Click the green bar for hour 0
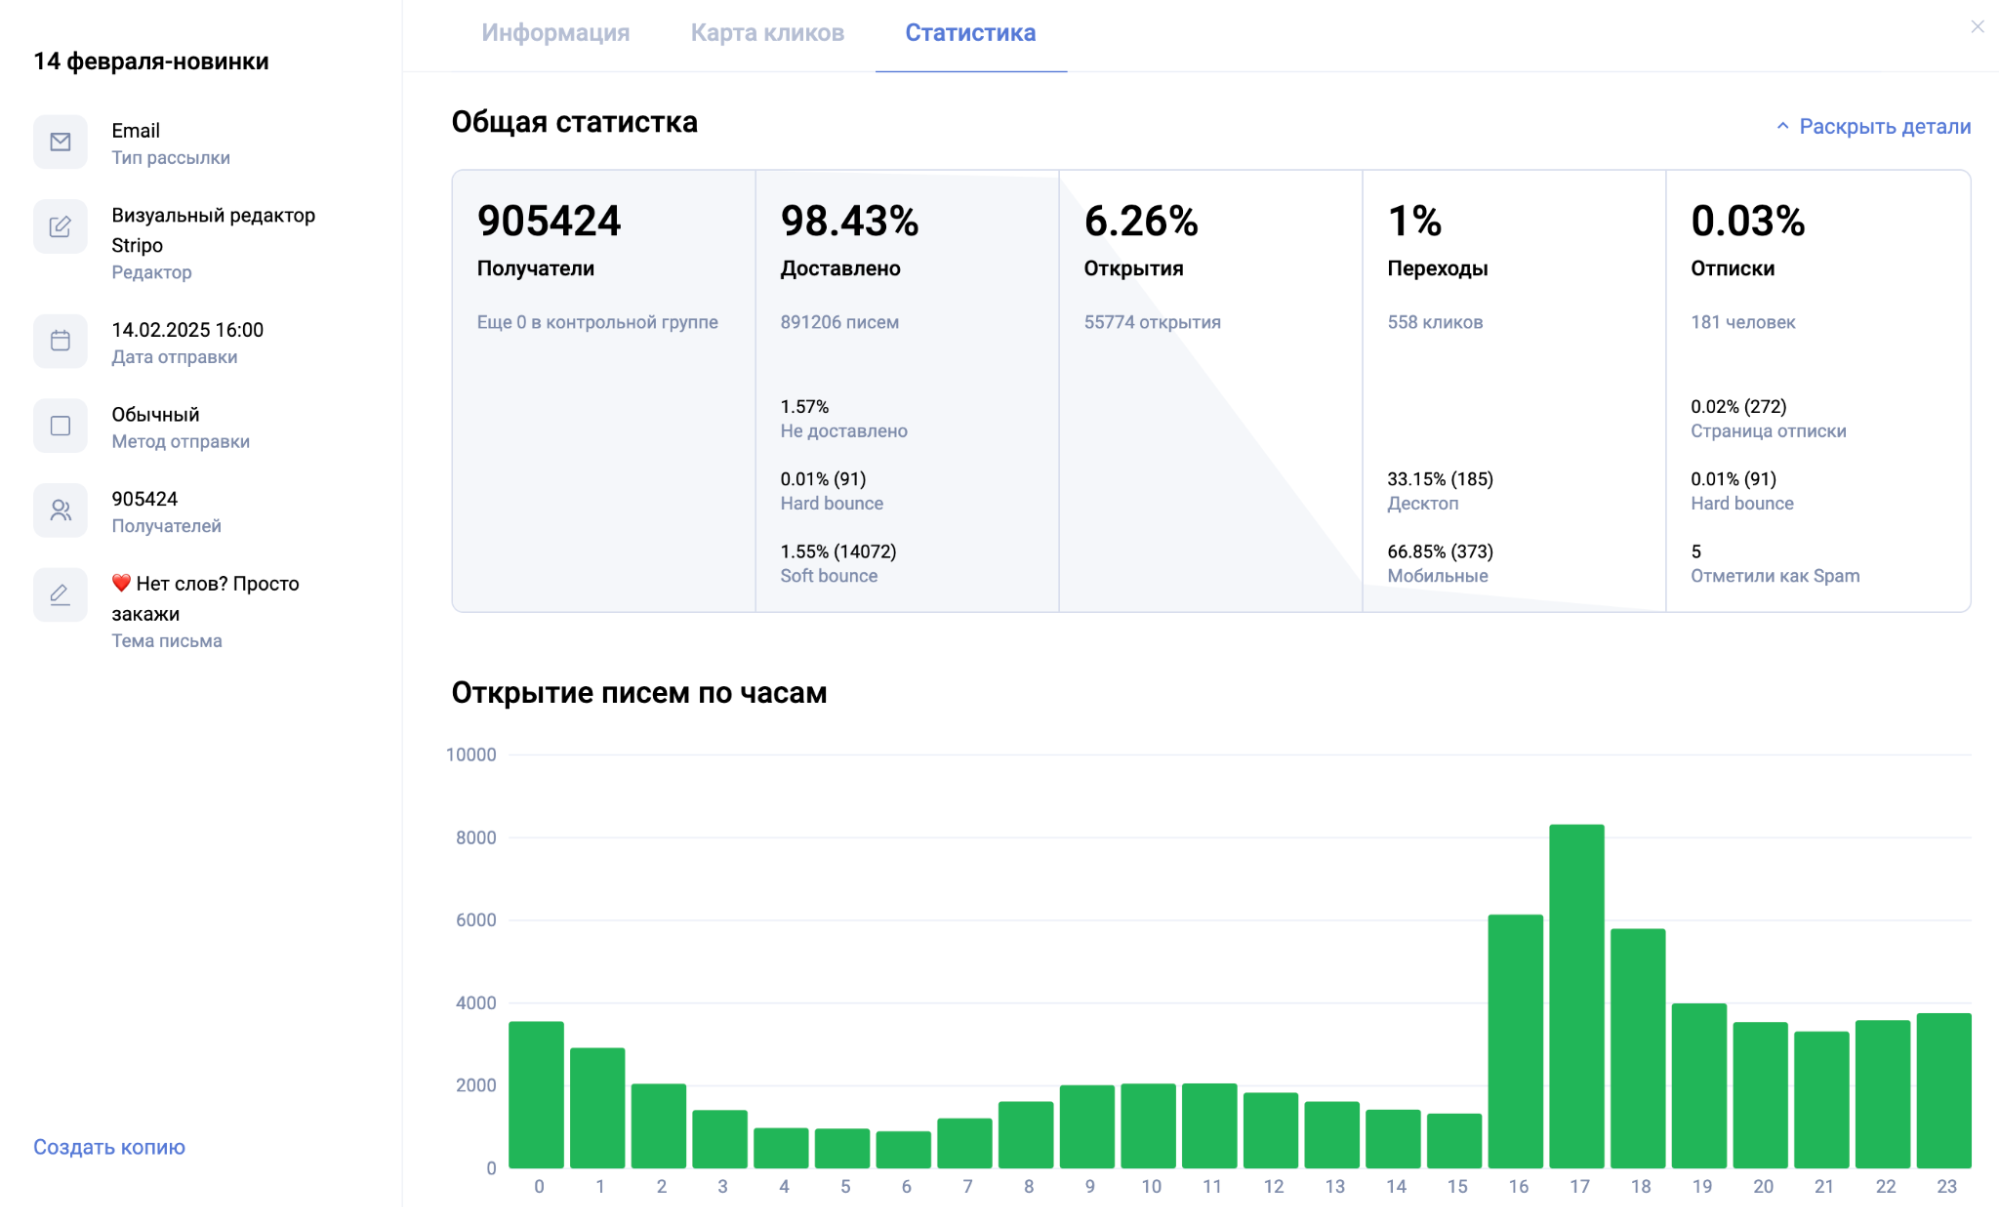Screen dimensions: 1999x1208 [x=536, y=1094]
